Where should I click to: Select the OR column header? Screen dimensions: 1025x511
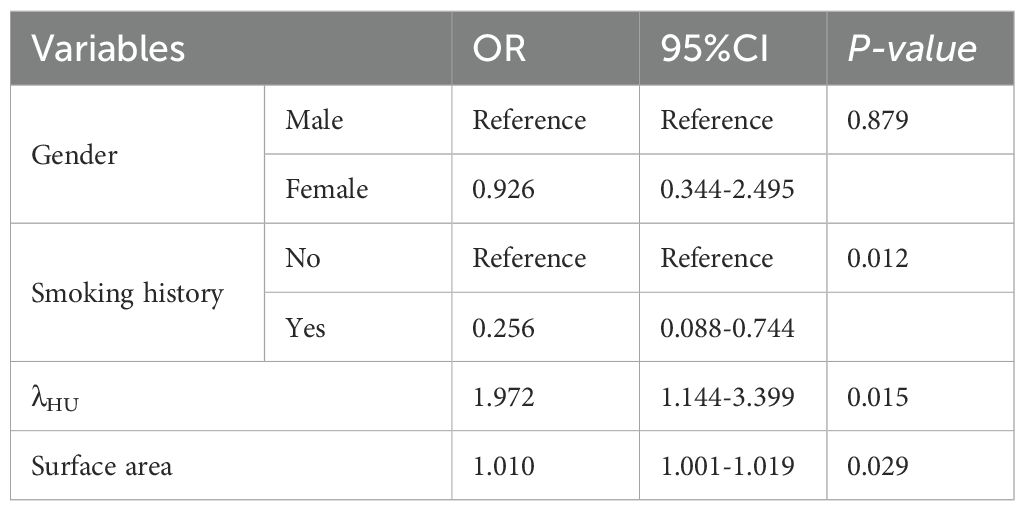coord(499,48)
